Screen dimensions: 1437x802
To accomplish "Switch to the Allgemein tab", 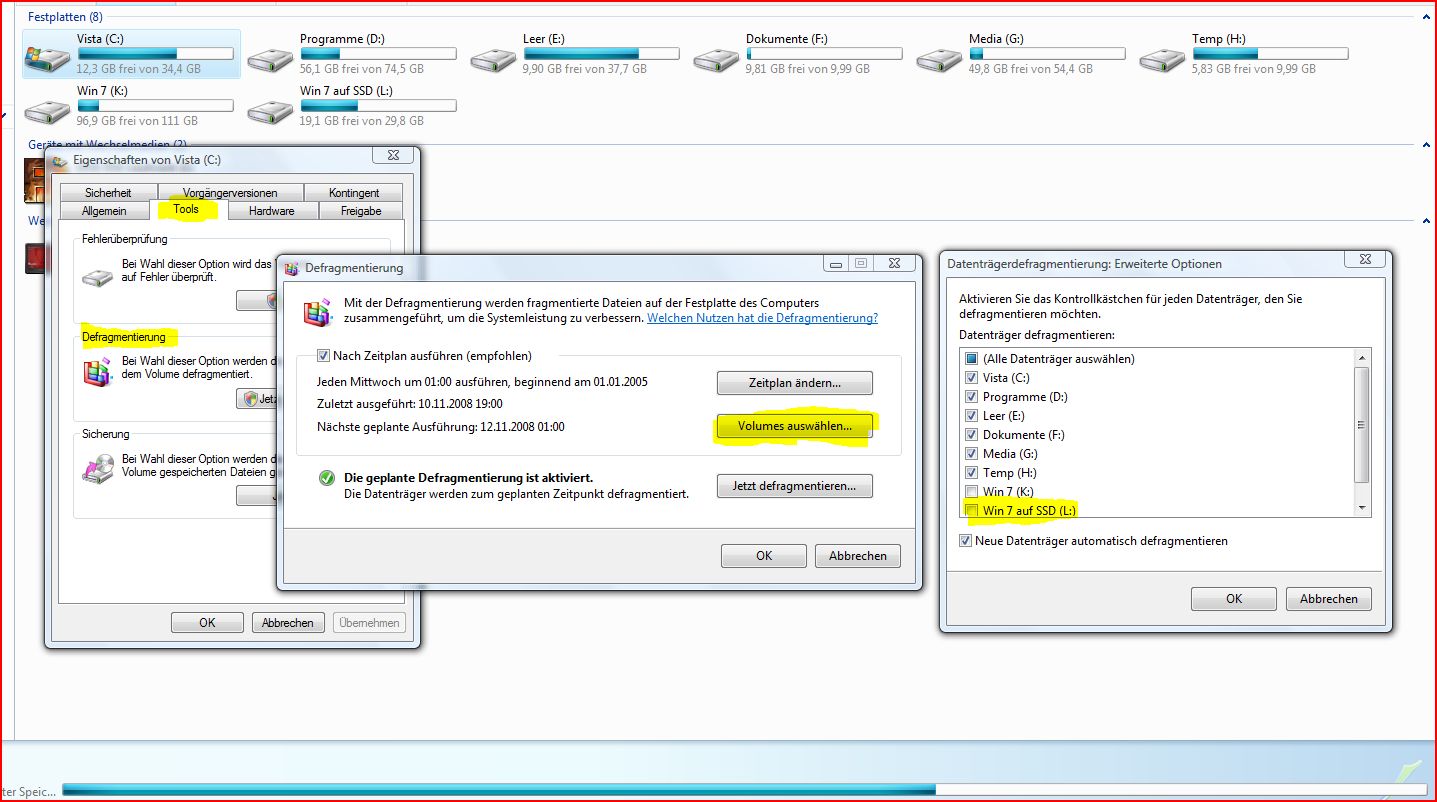I will point(104,211).
